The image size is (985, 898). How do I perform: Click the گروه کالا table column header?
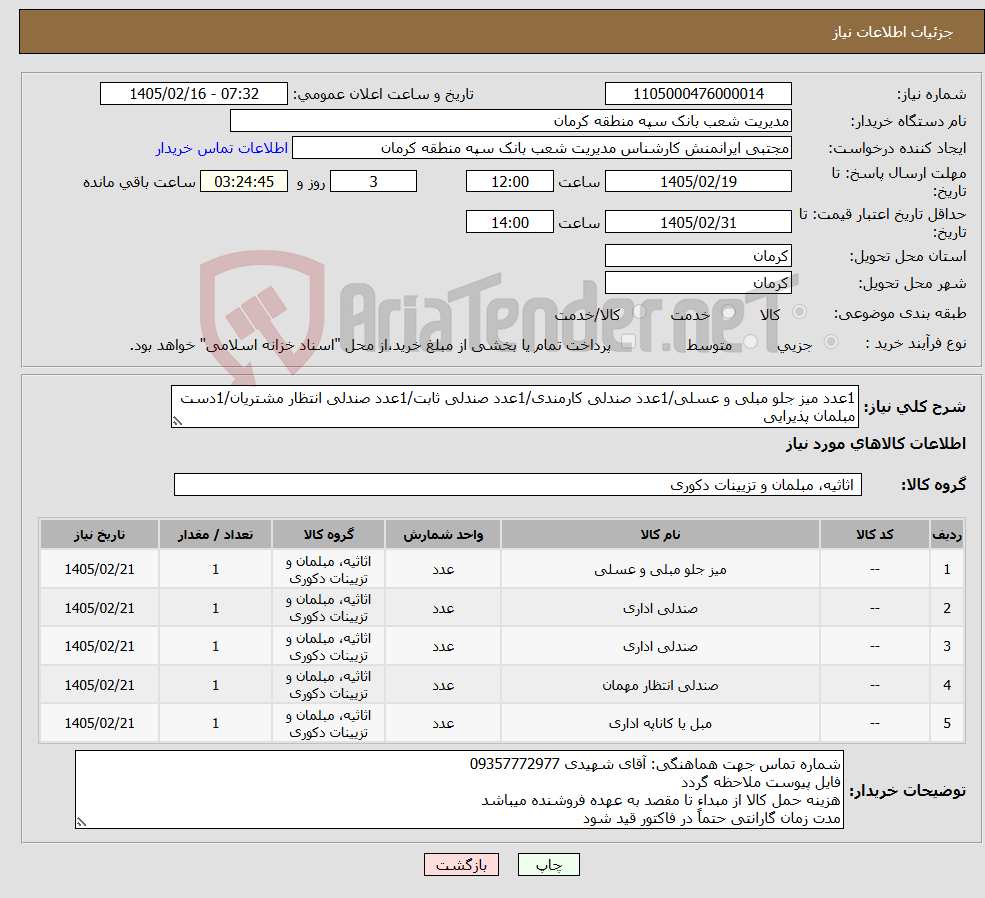tap(329, 534)
